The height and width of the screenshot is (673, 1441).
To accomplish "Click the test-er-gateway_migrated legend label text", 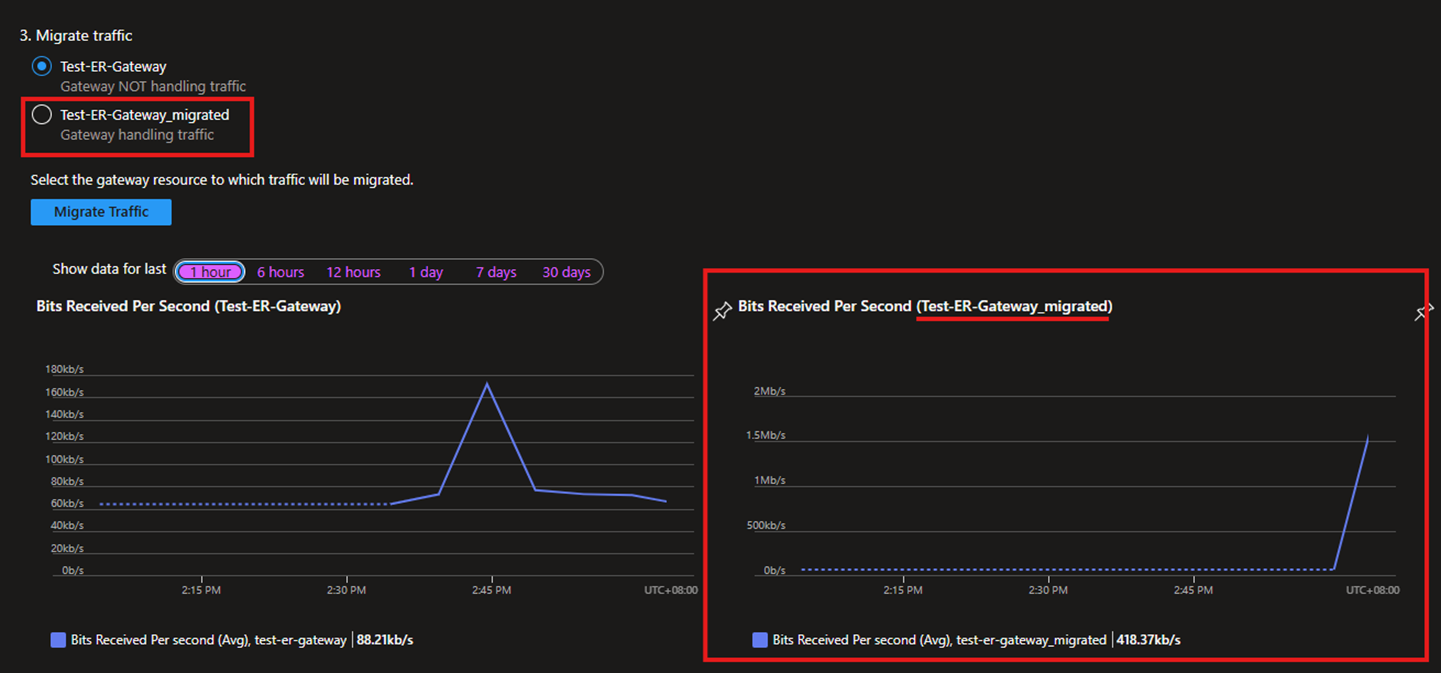I will [939, 640].
